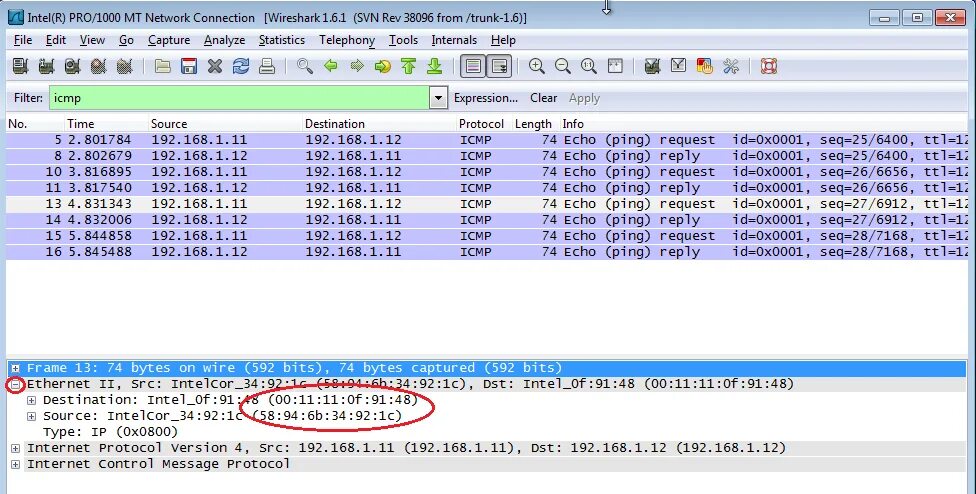976x494 pixels.
Task: Open the Edit menu
Action: coord(55,40)
